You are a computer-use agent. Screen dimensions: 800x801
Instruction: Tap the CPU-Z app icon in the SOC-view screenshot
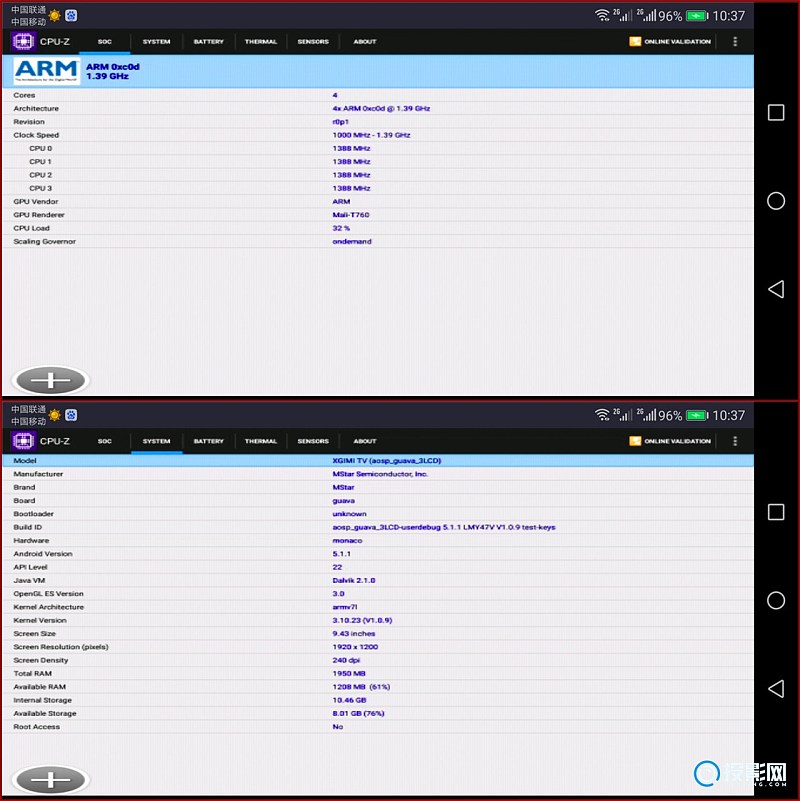pyautogui.click(x=23, y=41)
